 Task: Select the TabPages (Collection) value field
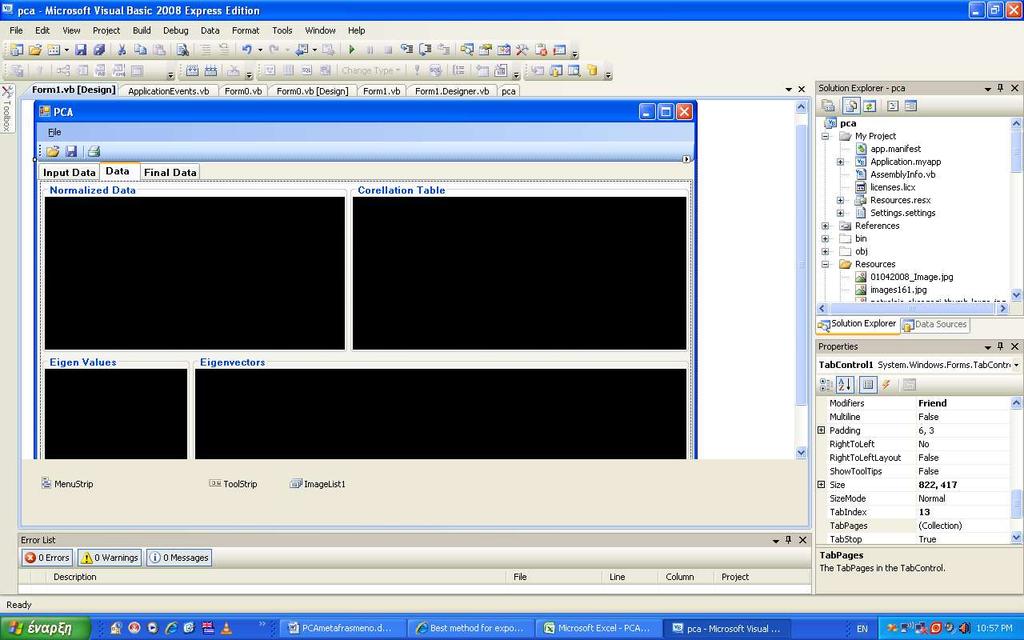963,526
